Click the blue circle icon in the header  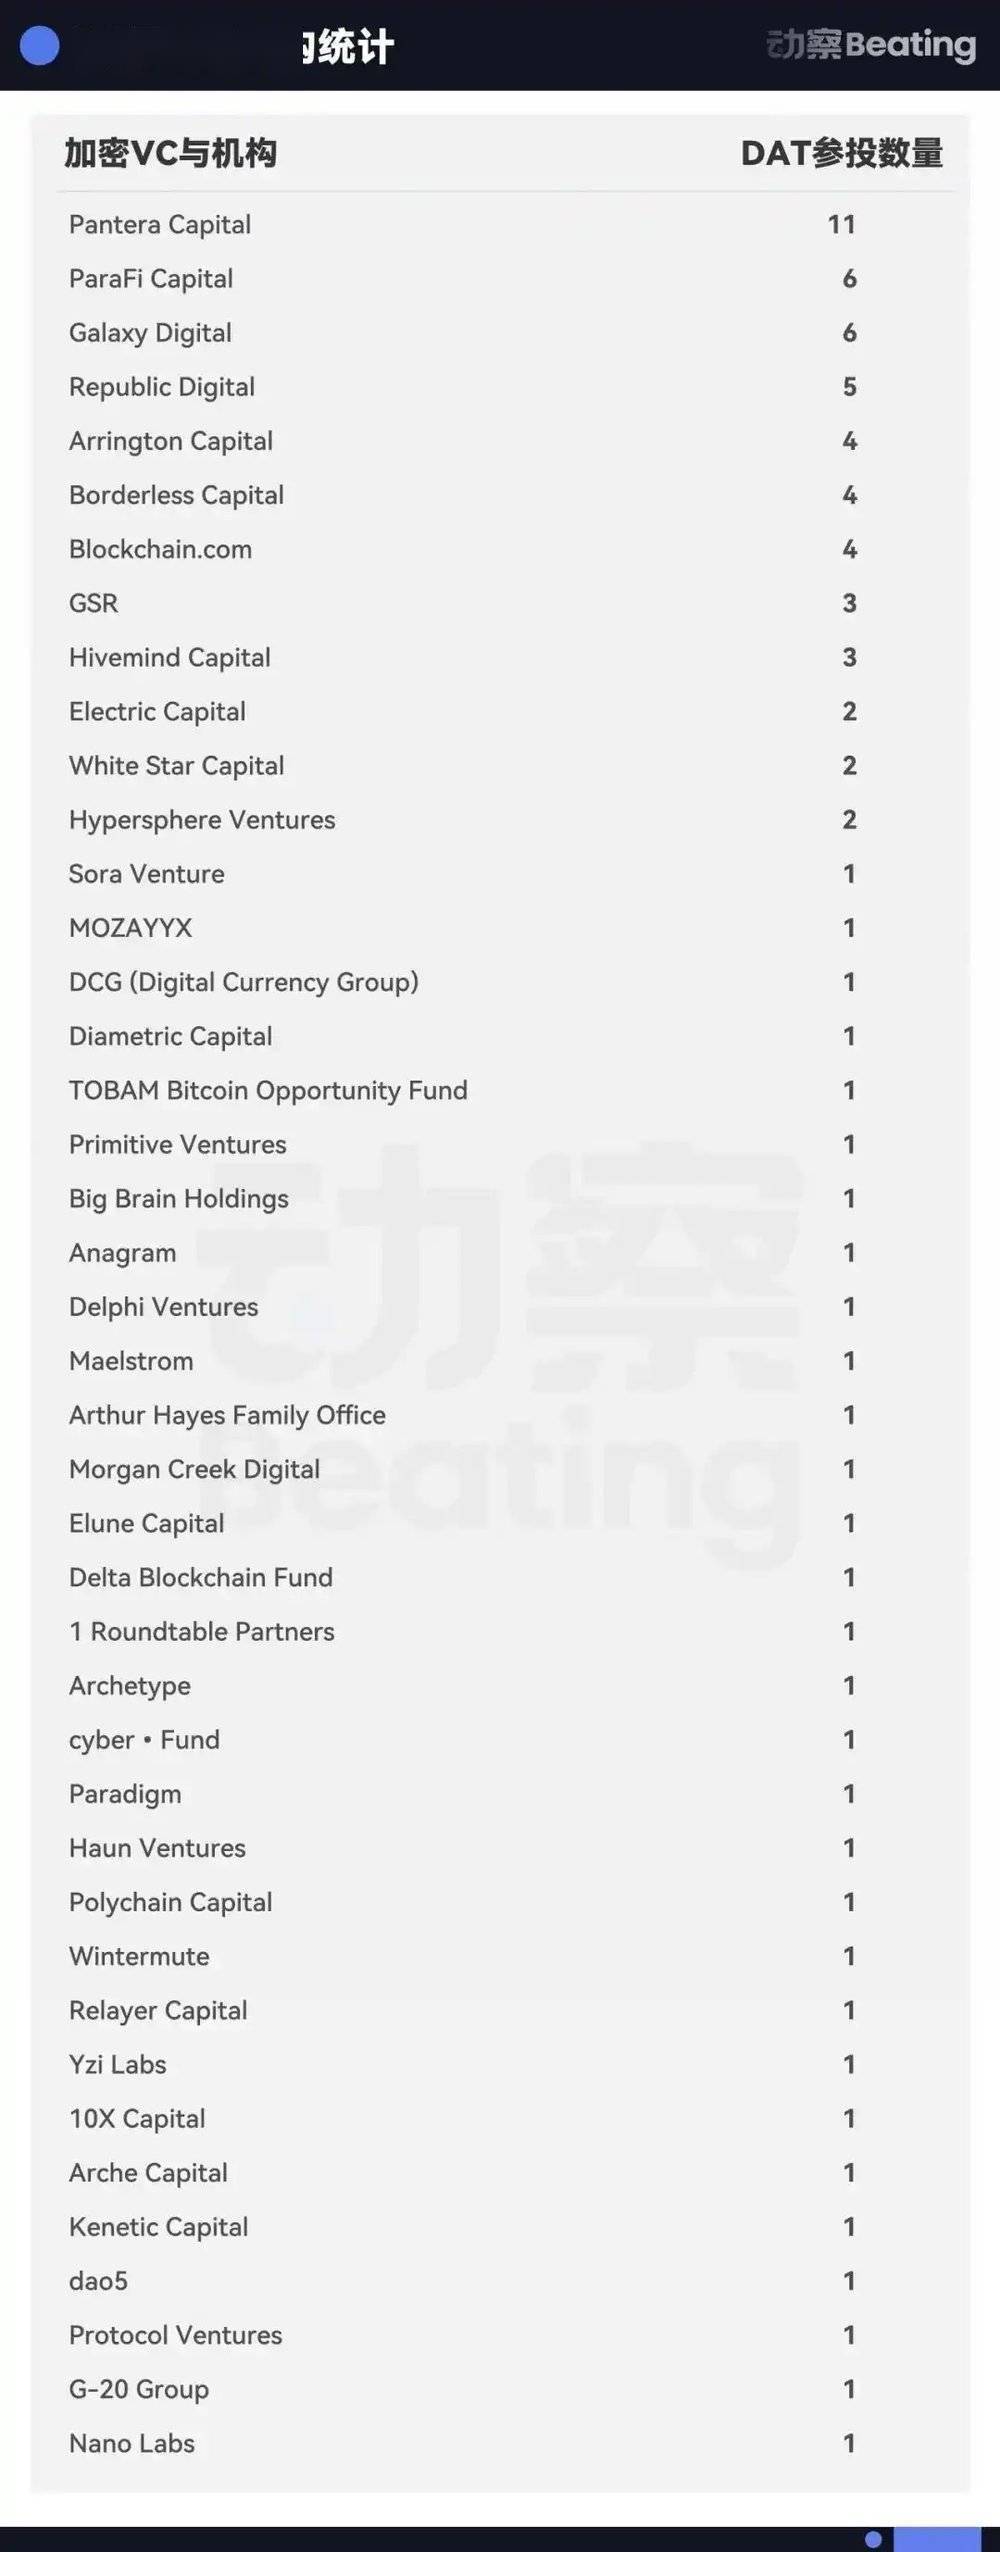click(x=40, y=46)
